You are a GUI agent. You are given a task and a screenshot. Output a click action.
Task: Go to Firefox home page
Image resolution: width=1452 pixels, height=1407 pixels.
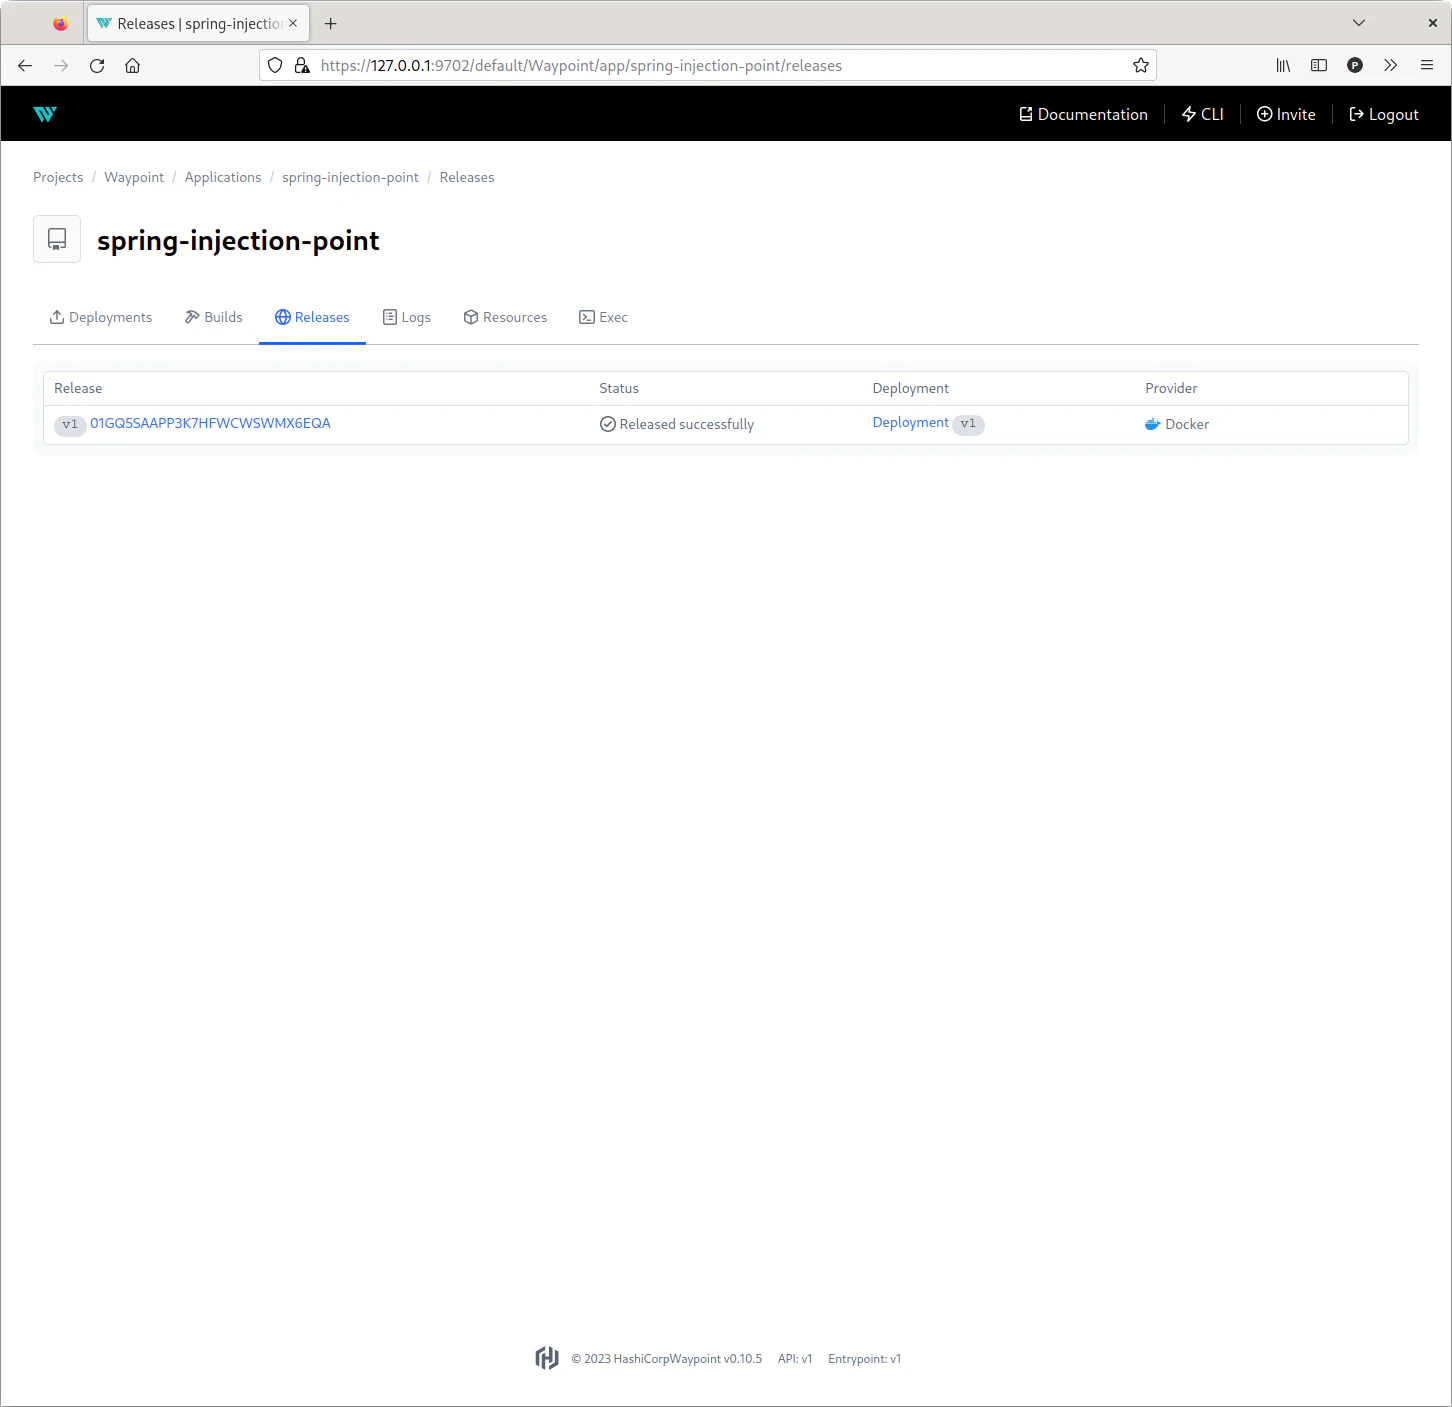tap(132, 66)
